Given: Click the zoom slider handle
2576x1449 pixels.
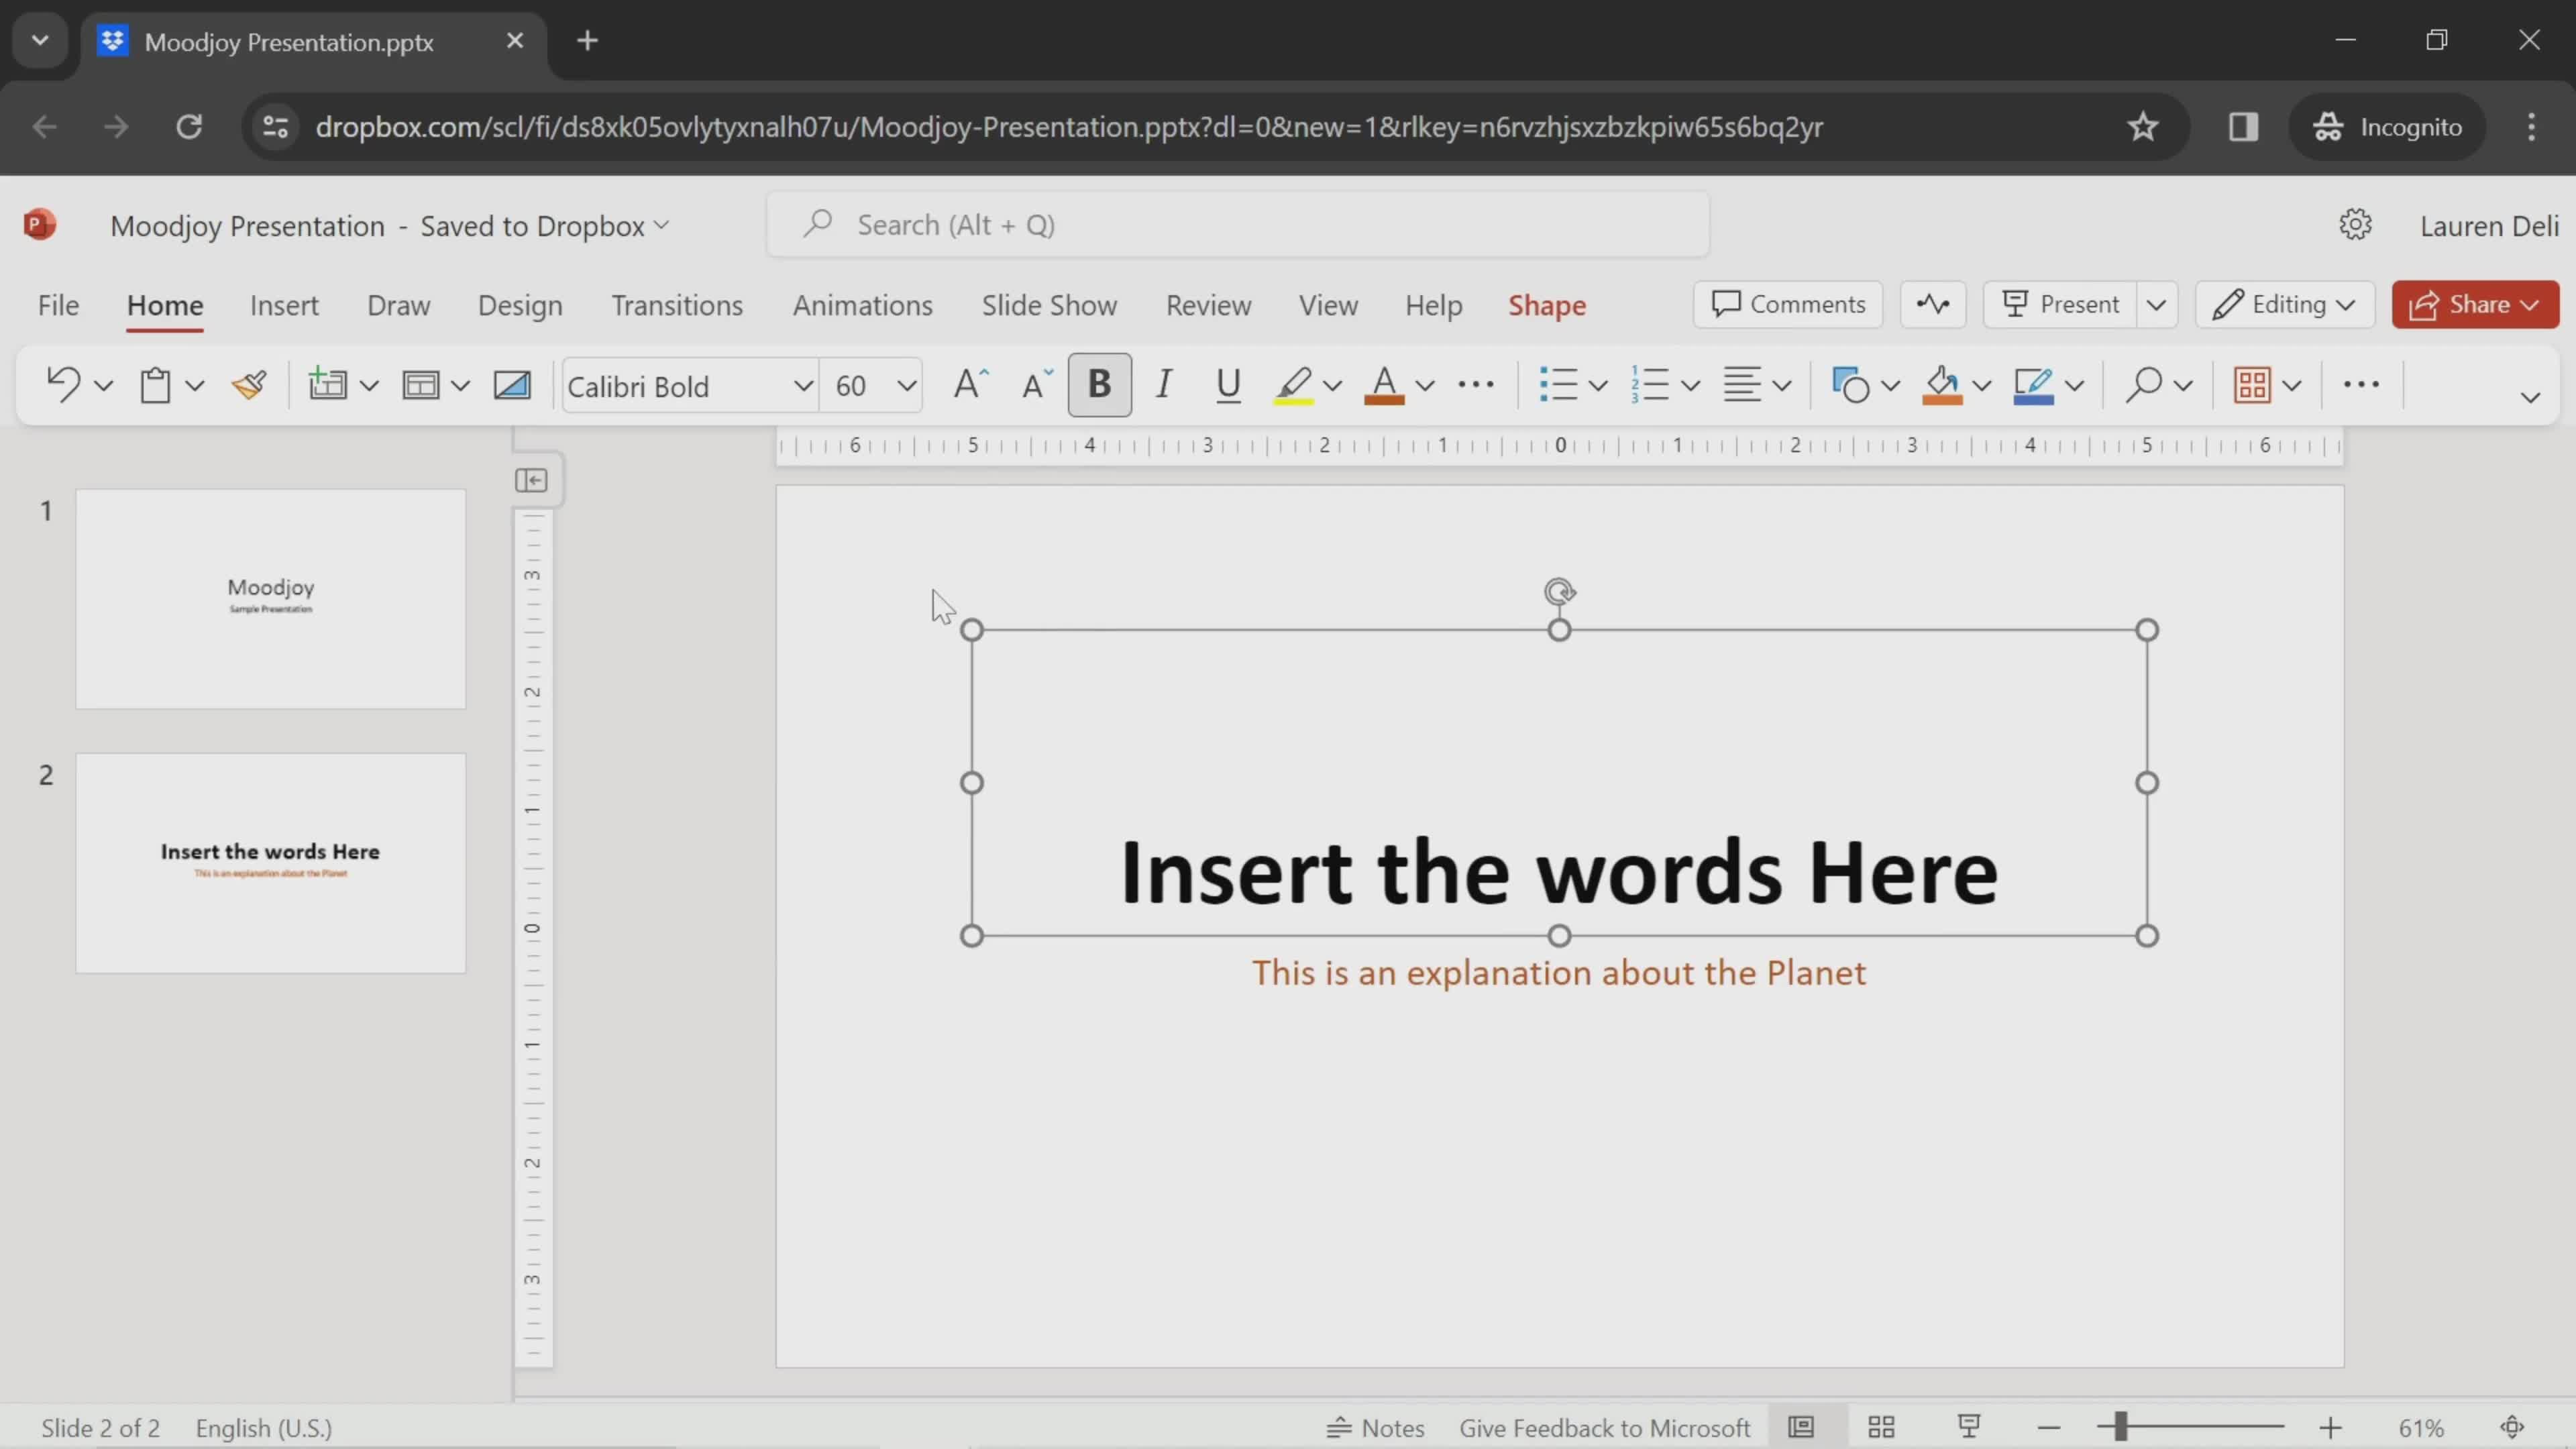Looking at the screenshot, I should (2120, 1427).
